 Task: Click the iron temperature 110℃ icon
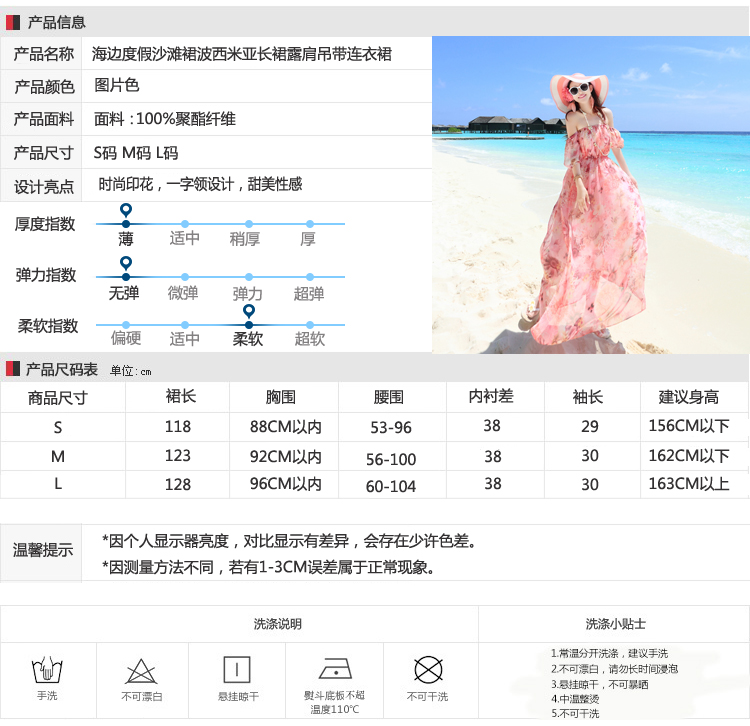point(334,668)
